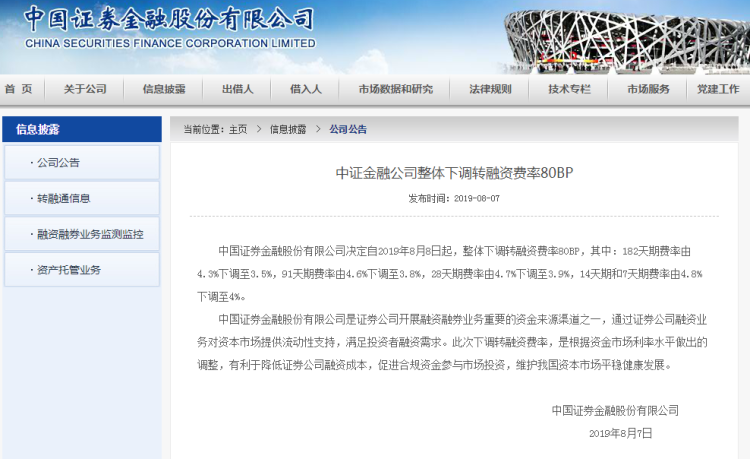Open the 技术专栏 navigation item
Image resolution: width=750 pixels, height=459 pixels.
coord(569,89)
